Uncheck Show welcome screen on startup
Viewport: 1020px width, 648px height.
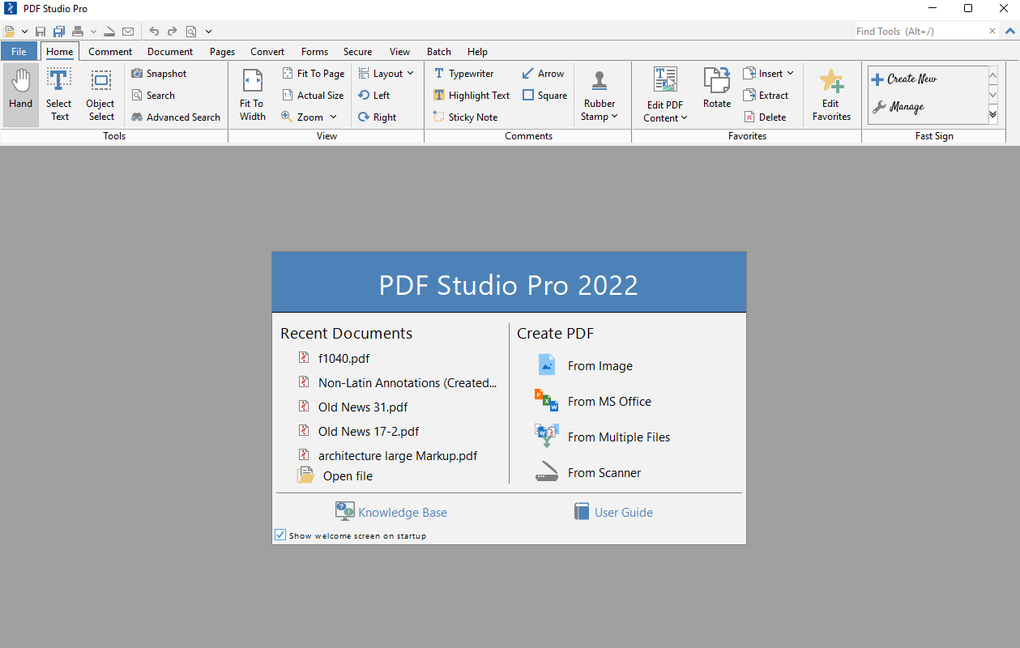(x=281, y=534)
